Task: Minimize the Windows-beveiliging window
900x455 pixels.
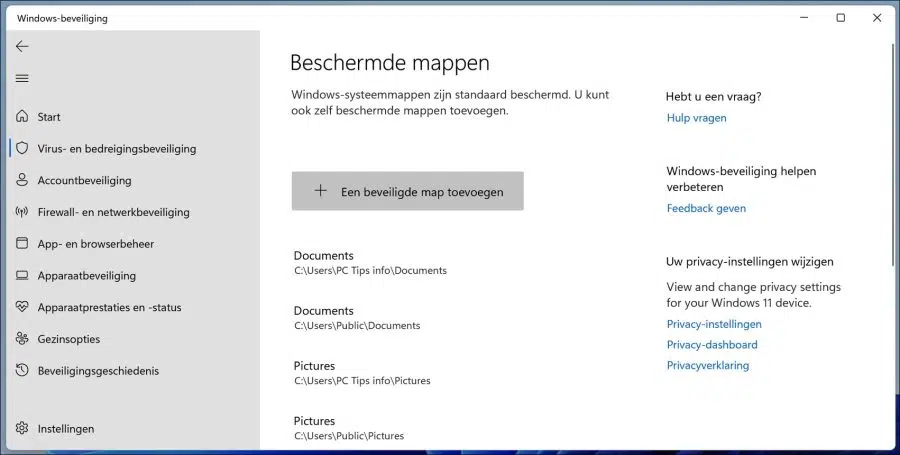Action: click(804, 18)
